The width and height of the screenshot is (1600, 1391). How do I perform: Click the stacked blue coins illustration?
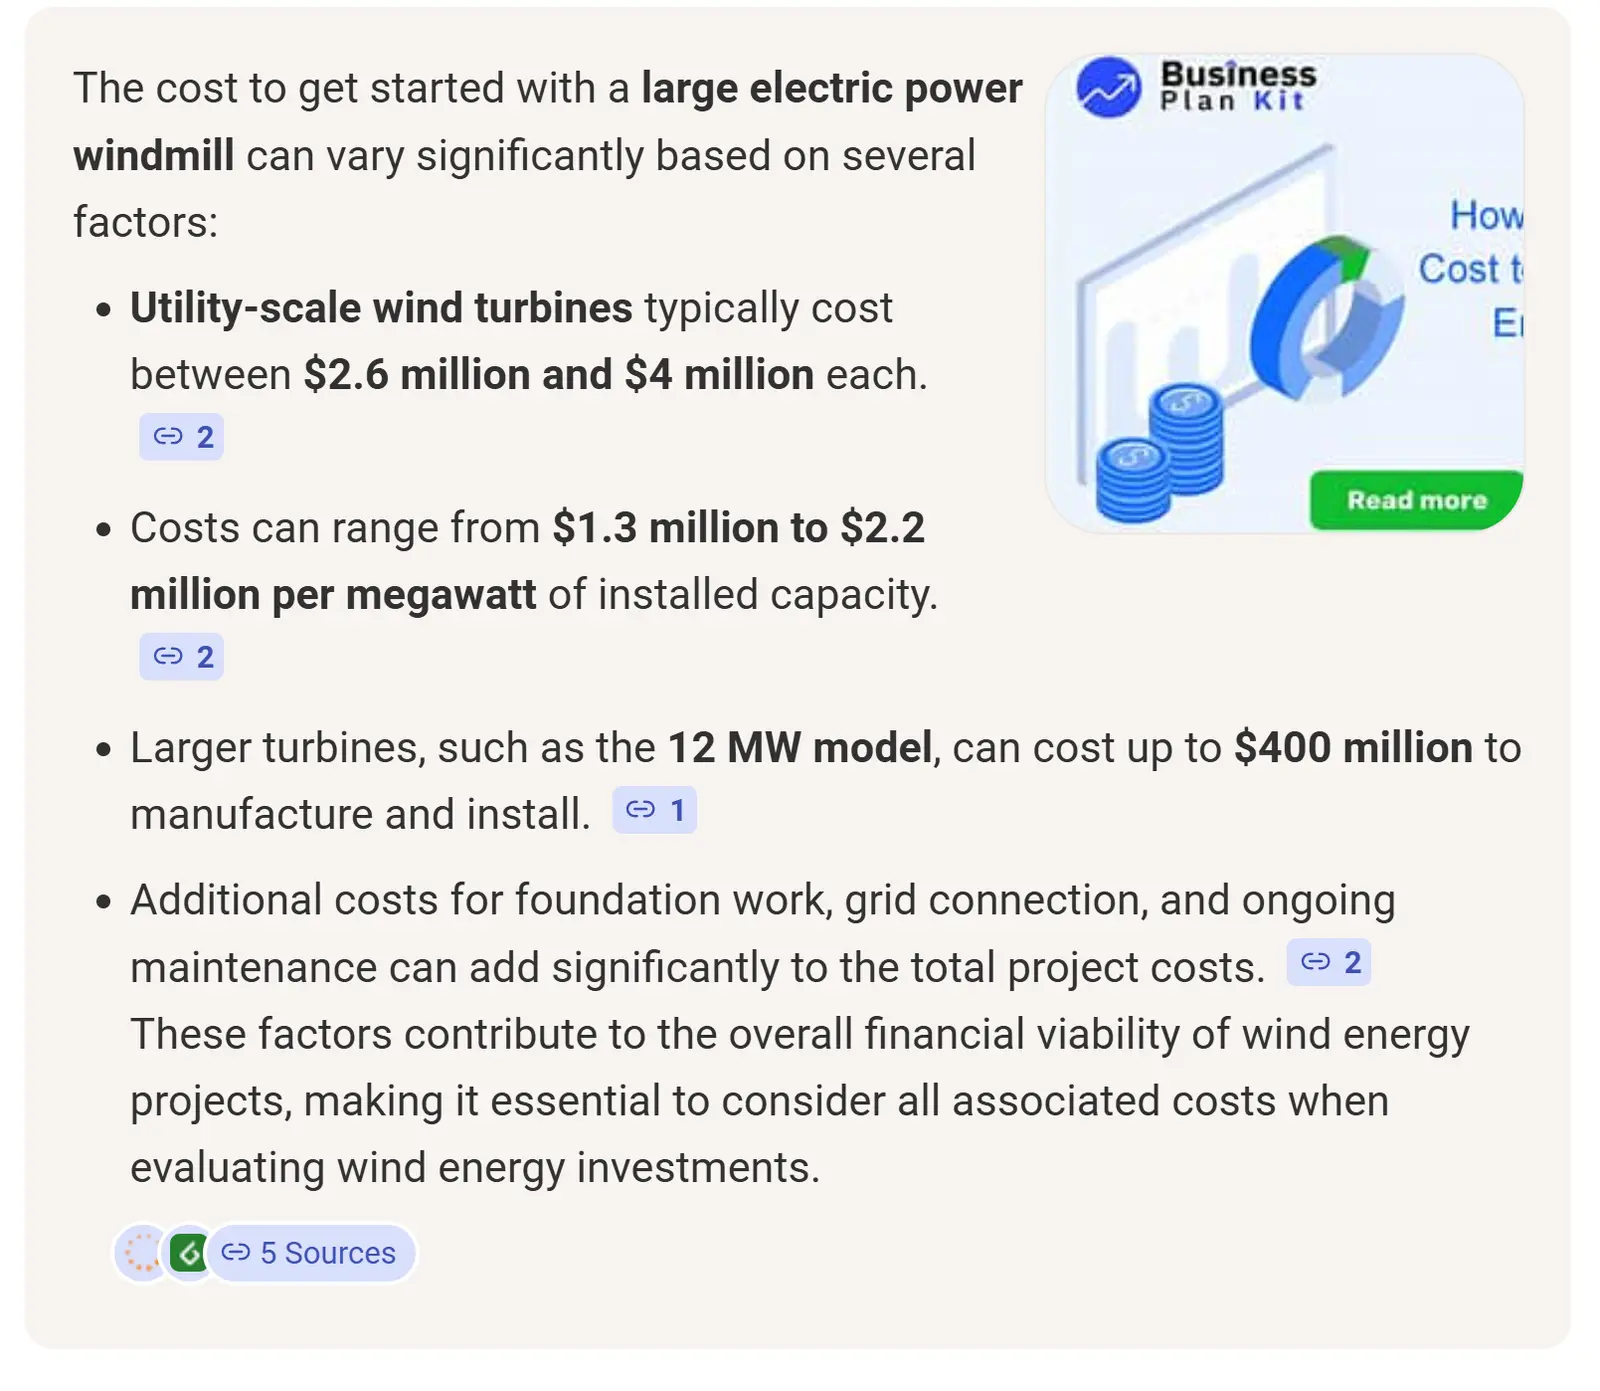pyautogui.click(x=1160, y=456)
